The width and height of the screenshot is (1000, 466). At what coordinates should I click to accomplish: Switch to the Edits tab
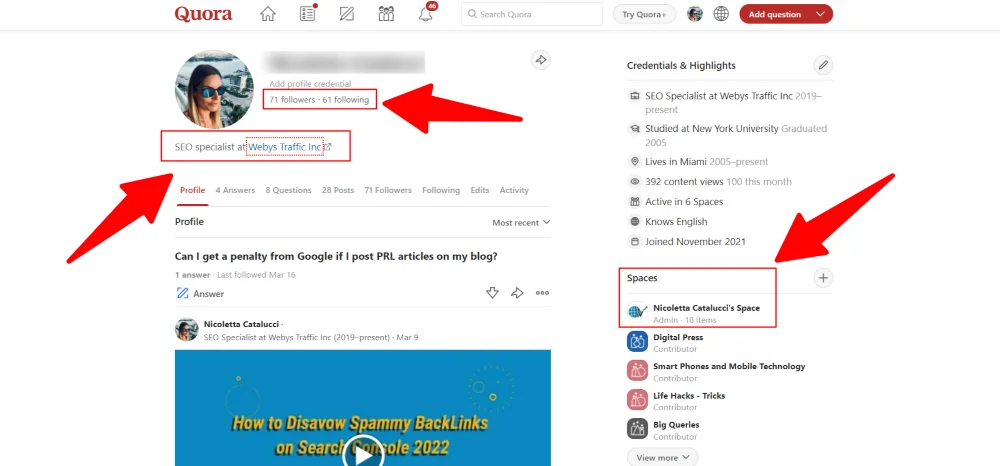coord(480,190)
